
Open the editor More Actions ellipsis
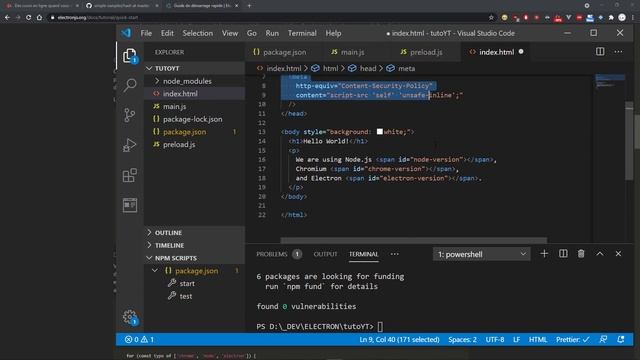pos(618,52)
